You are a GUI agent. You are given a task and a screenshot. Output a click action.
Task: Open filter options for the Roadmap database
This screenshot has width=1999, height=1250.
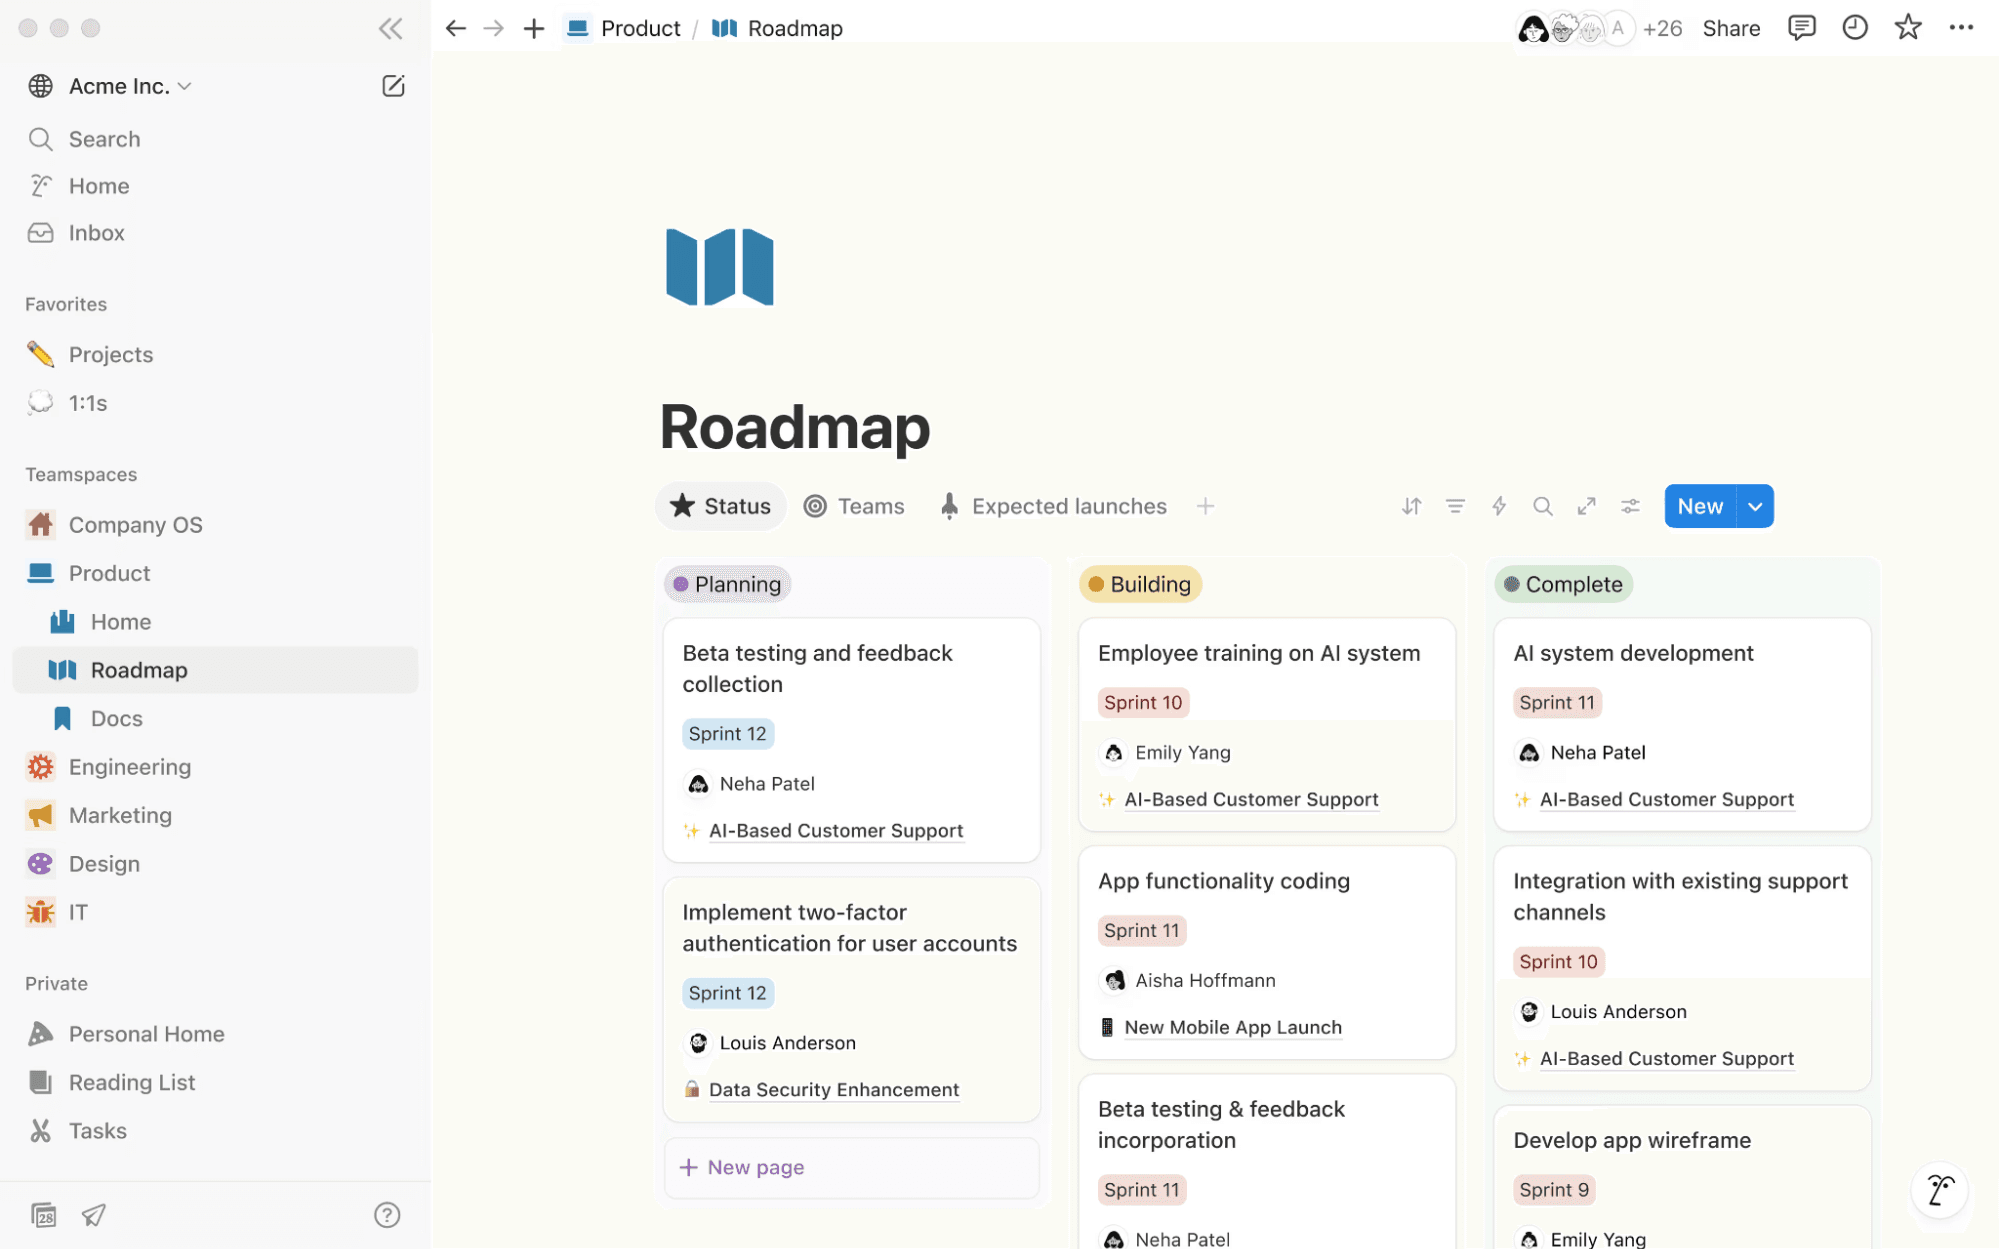point(1455,506)
